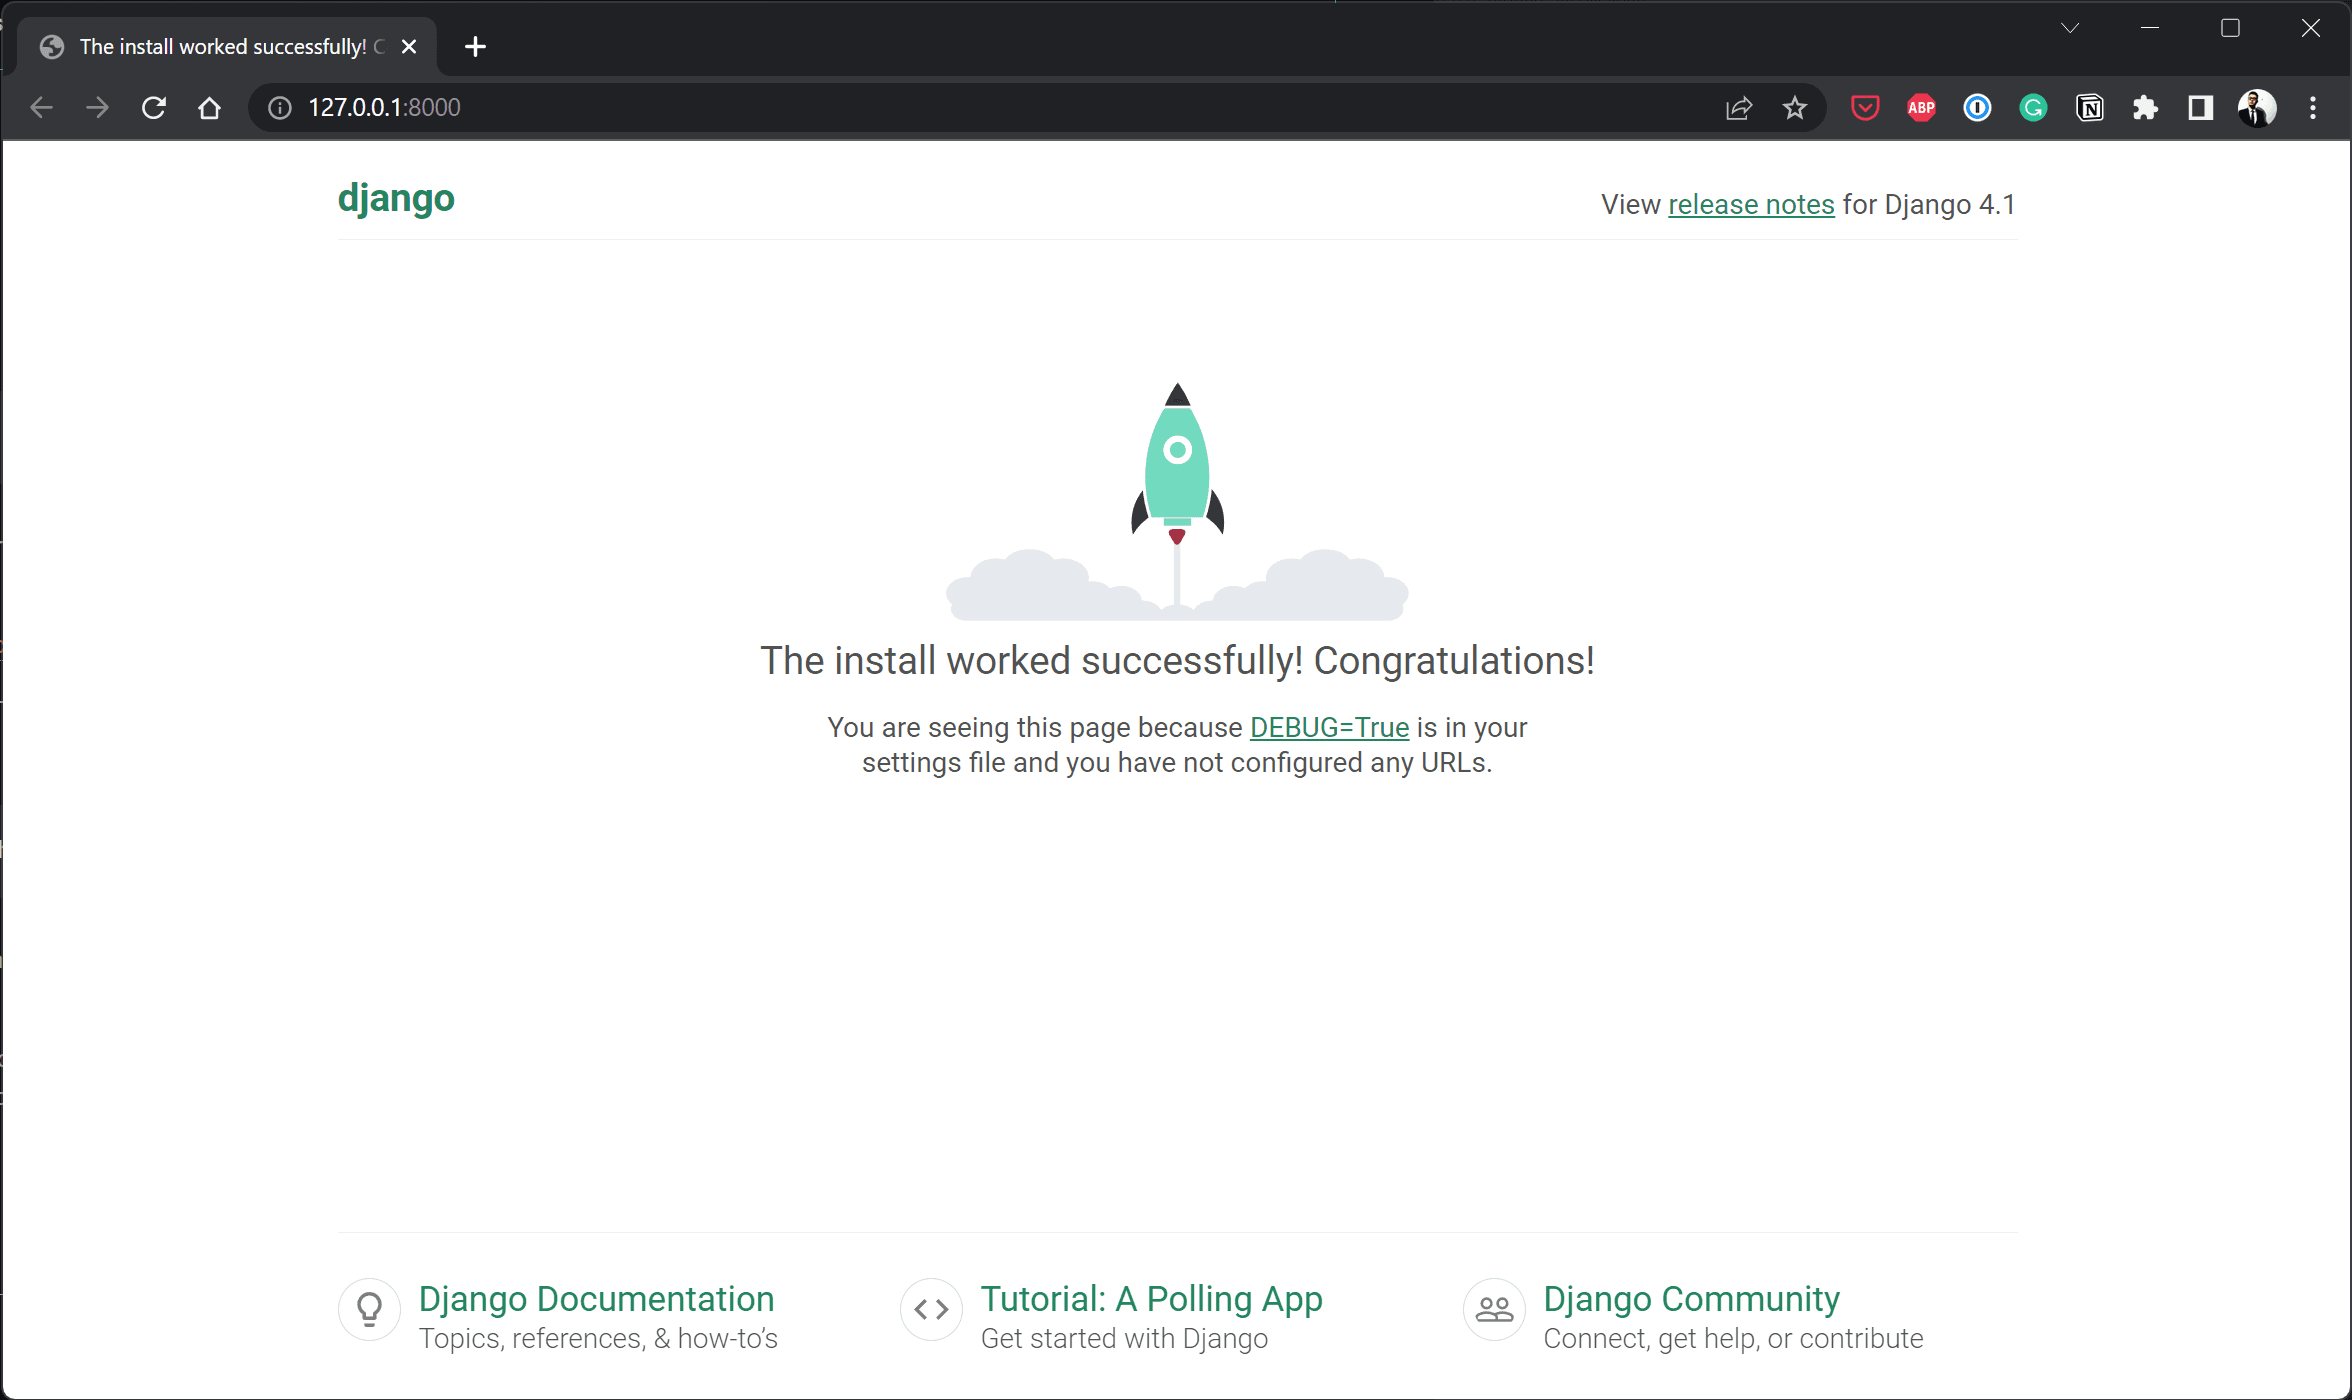
Task: Click the Django Documentation lightbulb icon
Action: [369, 1309]
